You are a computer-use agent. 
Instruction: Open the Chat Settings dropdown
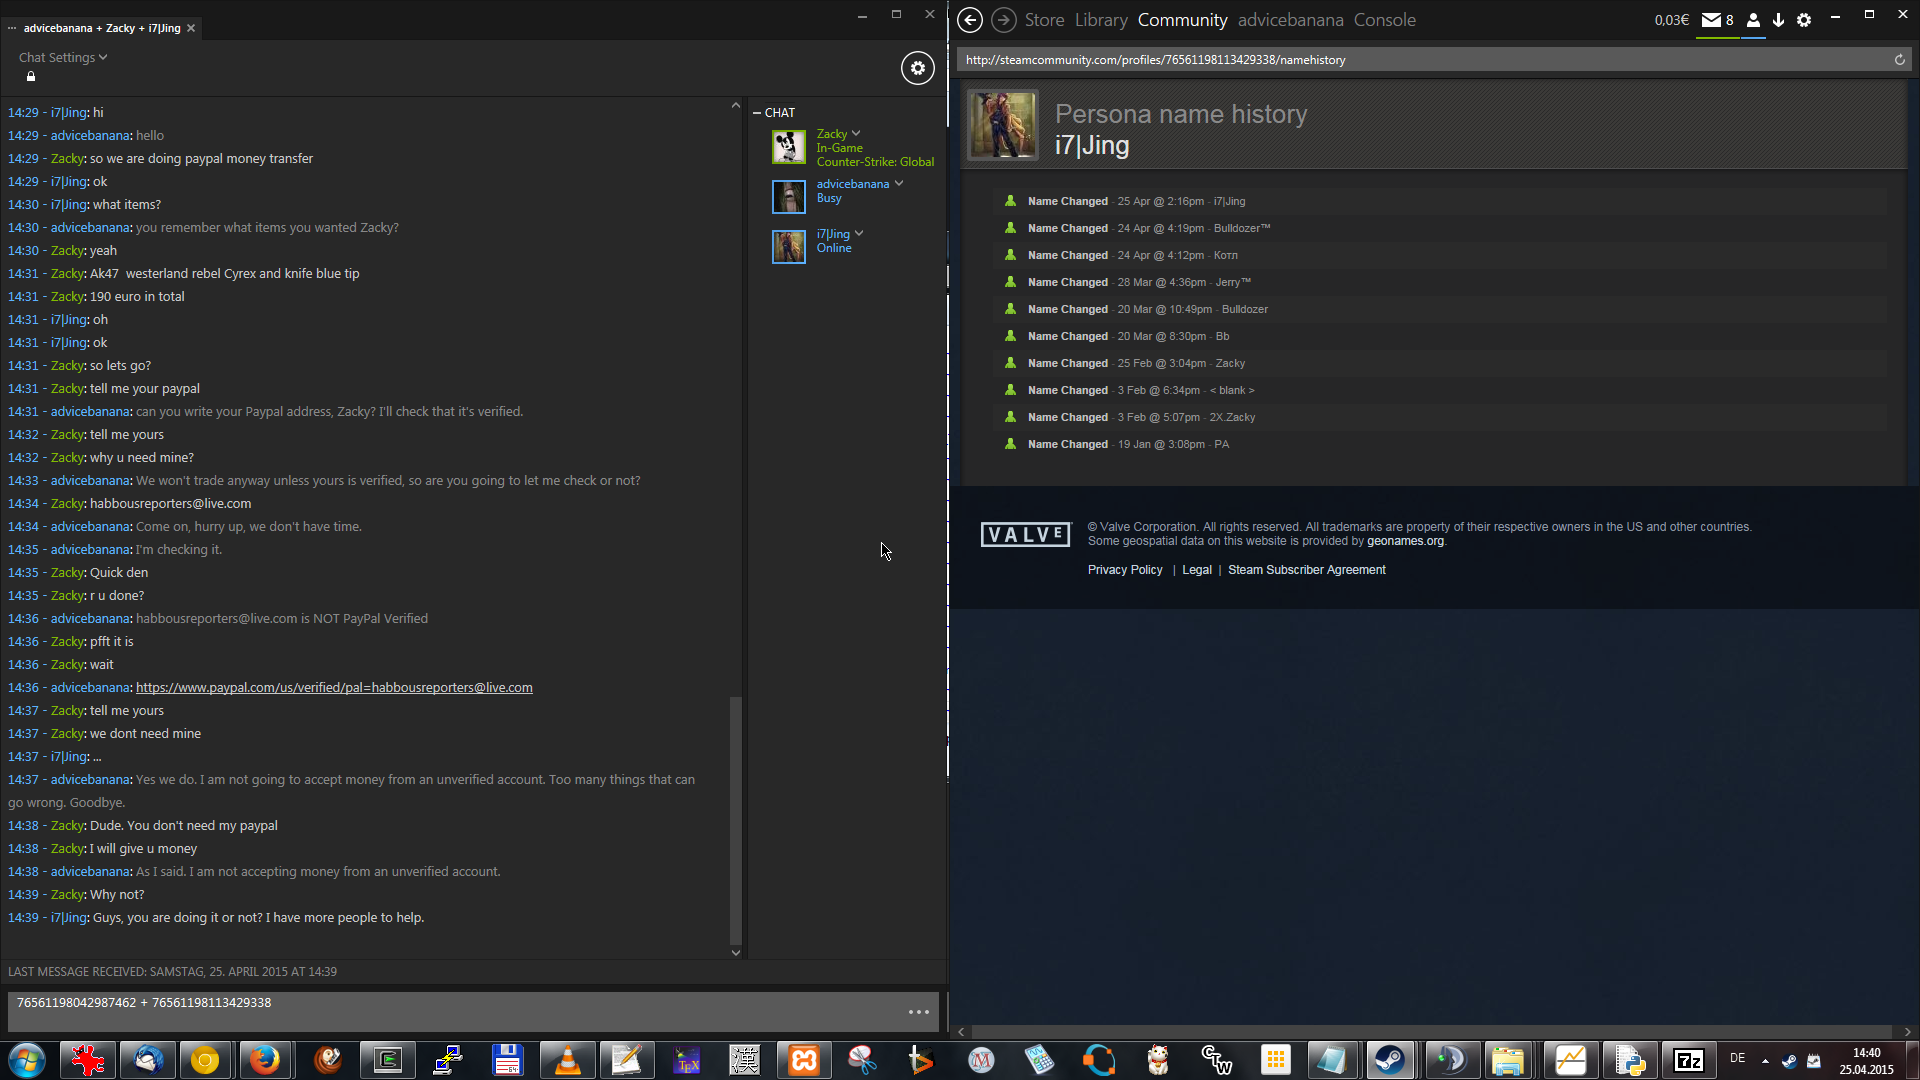[62, 58]
